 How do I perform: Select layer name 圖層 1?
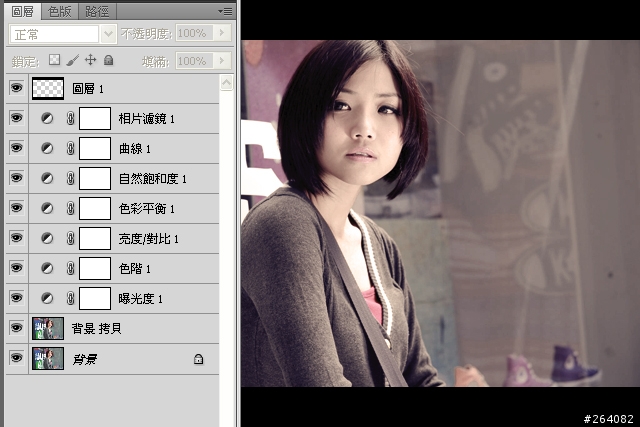[x=88, y=89]
